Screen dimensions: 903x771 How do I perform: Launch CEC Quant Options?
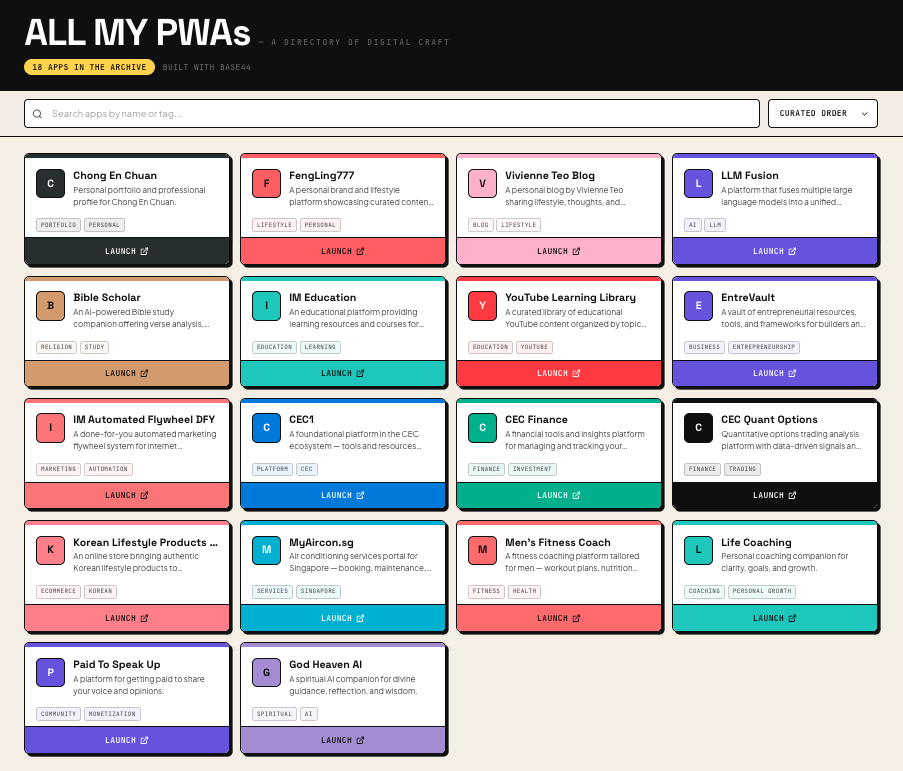pos(775,495)
